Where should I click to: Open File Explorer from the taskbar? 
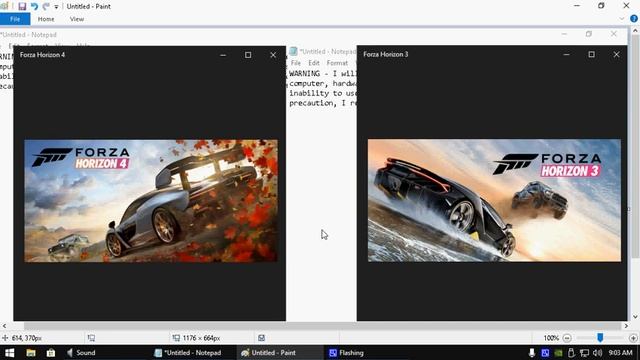click(31, 353)
